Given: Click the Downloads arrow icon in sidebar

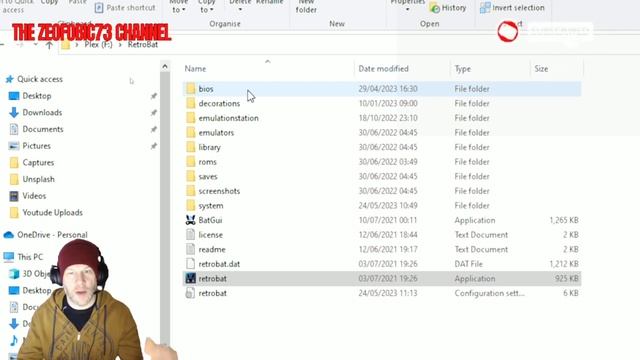Looking at the screenshot, I should pos(14,112).
